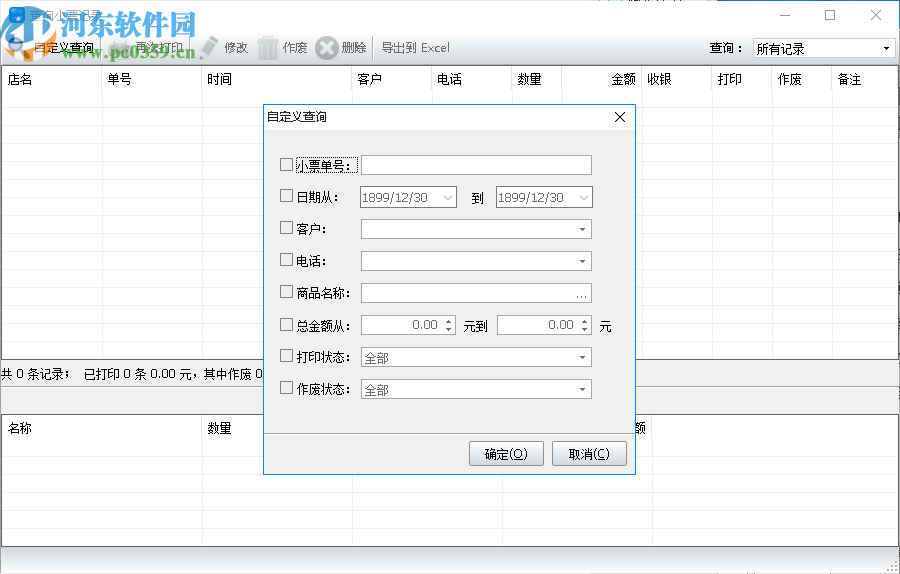Click the gray X icon for 删除
Viewport: 900px width, 574px height.
point(327,48)
